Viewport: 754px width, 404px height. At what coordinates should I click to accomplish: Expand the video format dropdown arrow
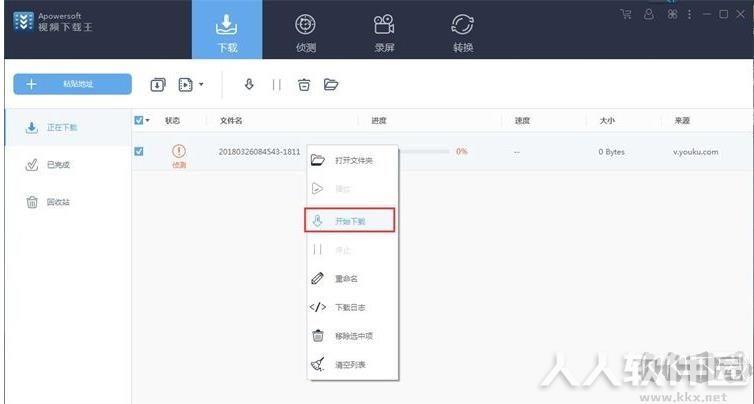(201, 85)
